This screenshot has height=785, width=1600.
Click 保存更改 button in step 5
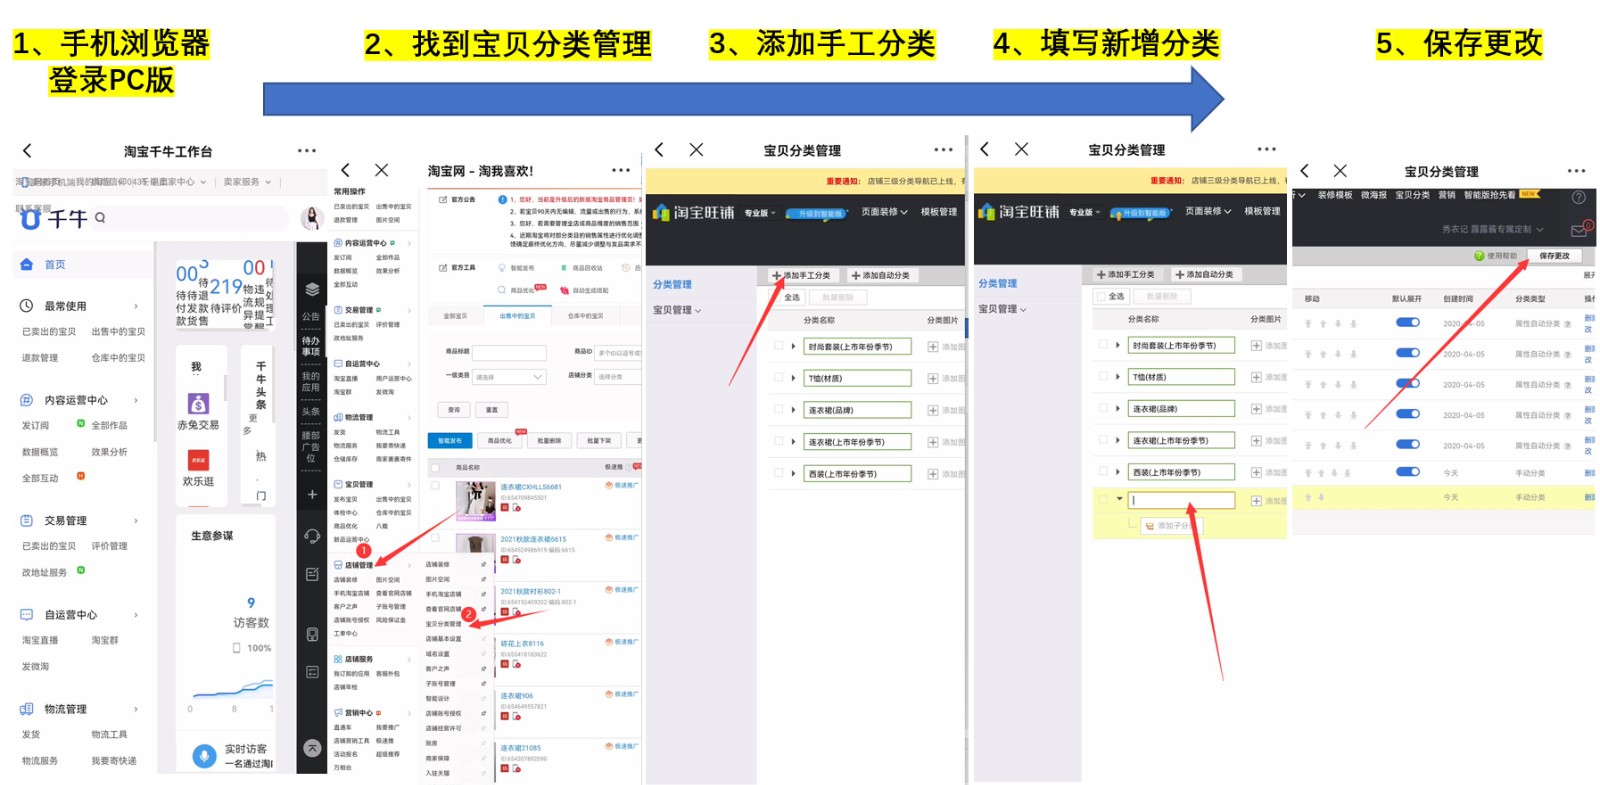click(1554, 256)
